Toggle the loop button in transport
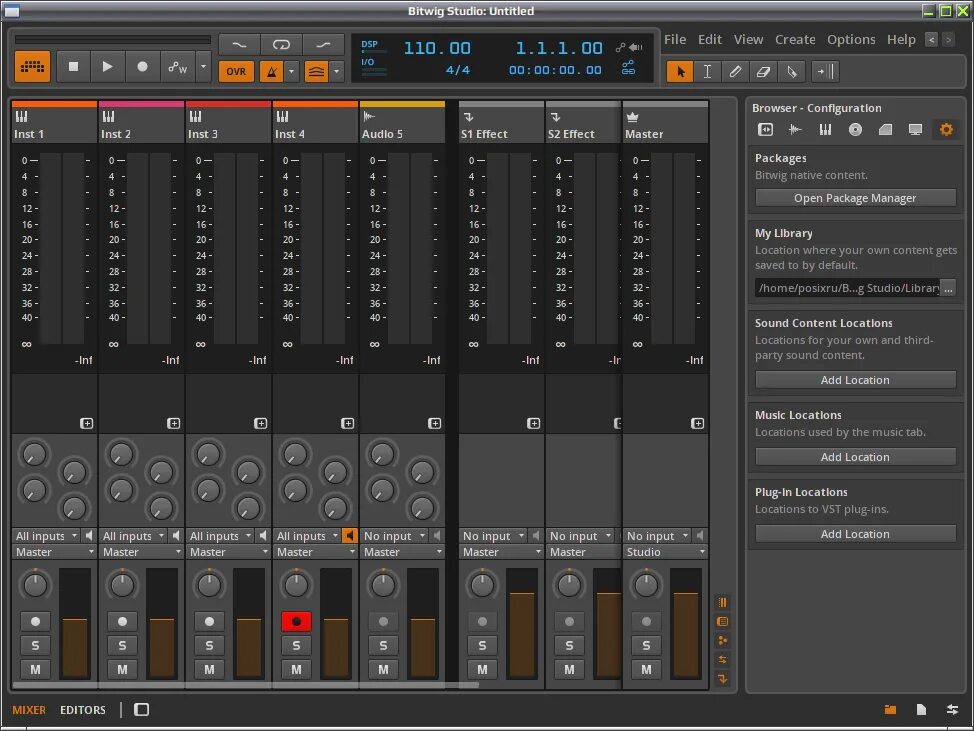Screen dimensions: 974x731 click(x=281, y=45)
